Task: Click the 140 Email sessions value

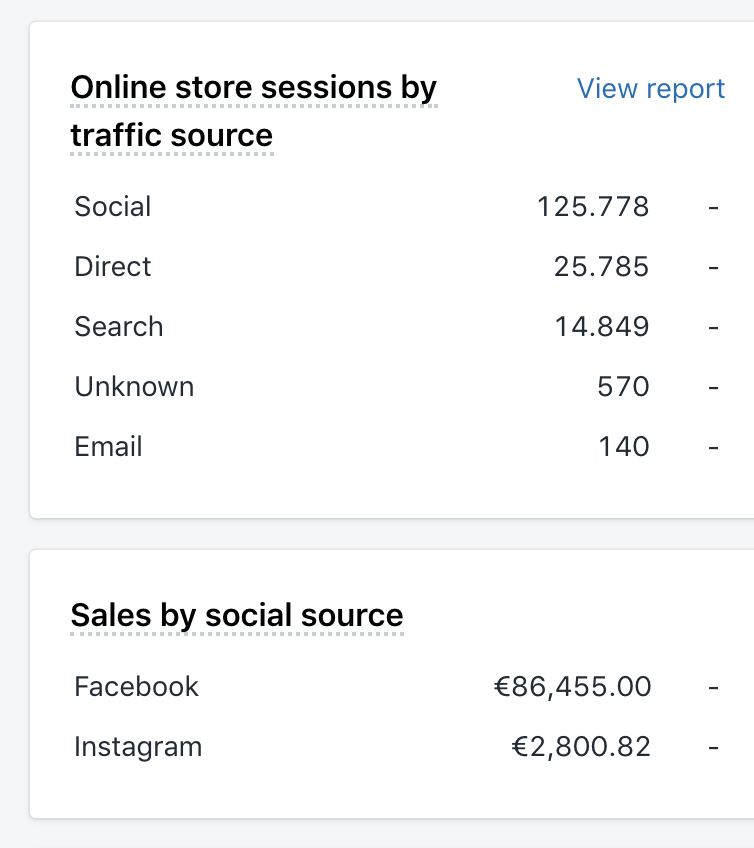Action: [624, 447]
